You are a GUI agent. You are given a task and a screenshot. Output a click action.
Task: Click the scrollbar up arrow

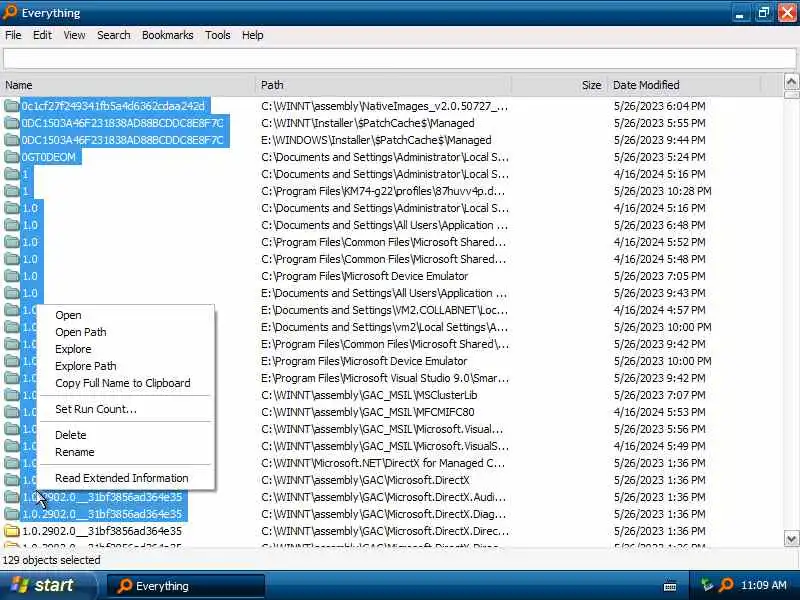pos(791,82)
